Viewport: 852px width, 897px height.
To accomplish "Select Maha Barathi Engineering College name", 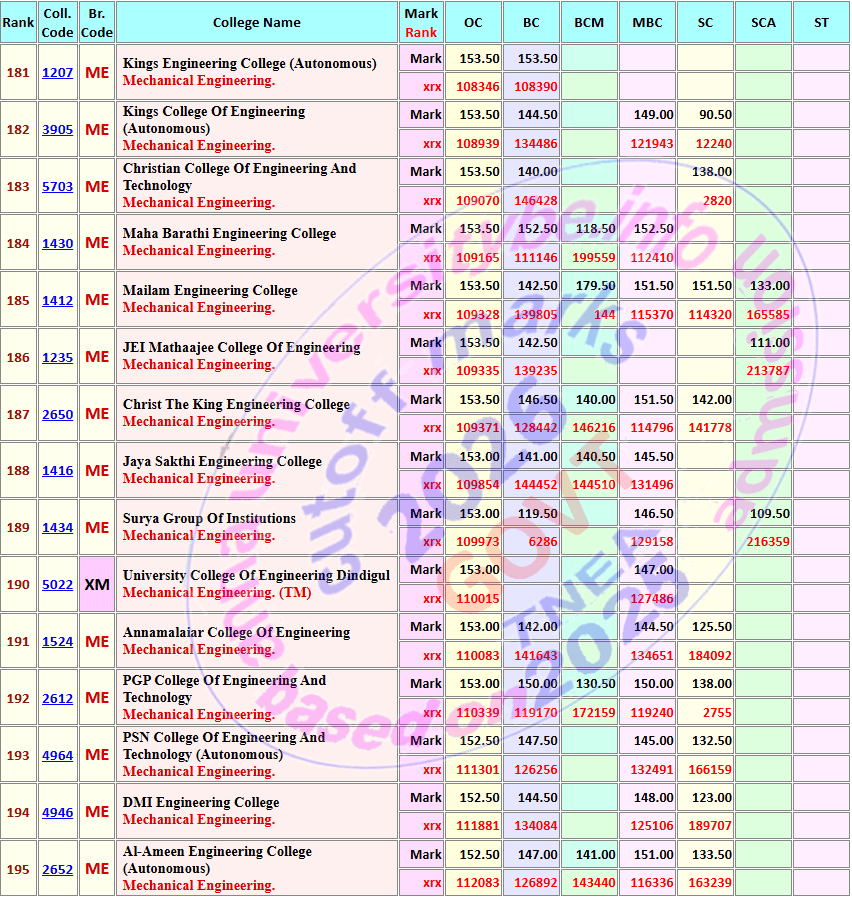I will pyautogui.click(x=229, y=233).
